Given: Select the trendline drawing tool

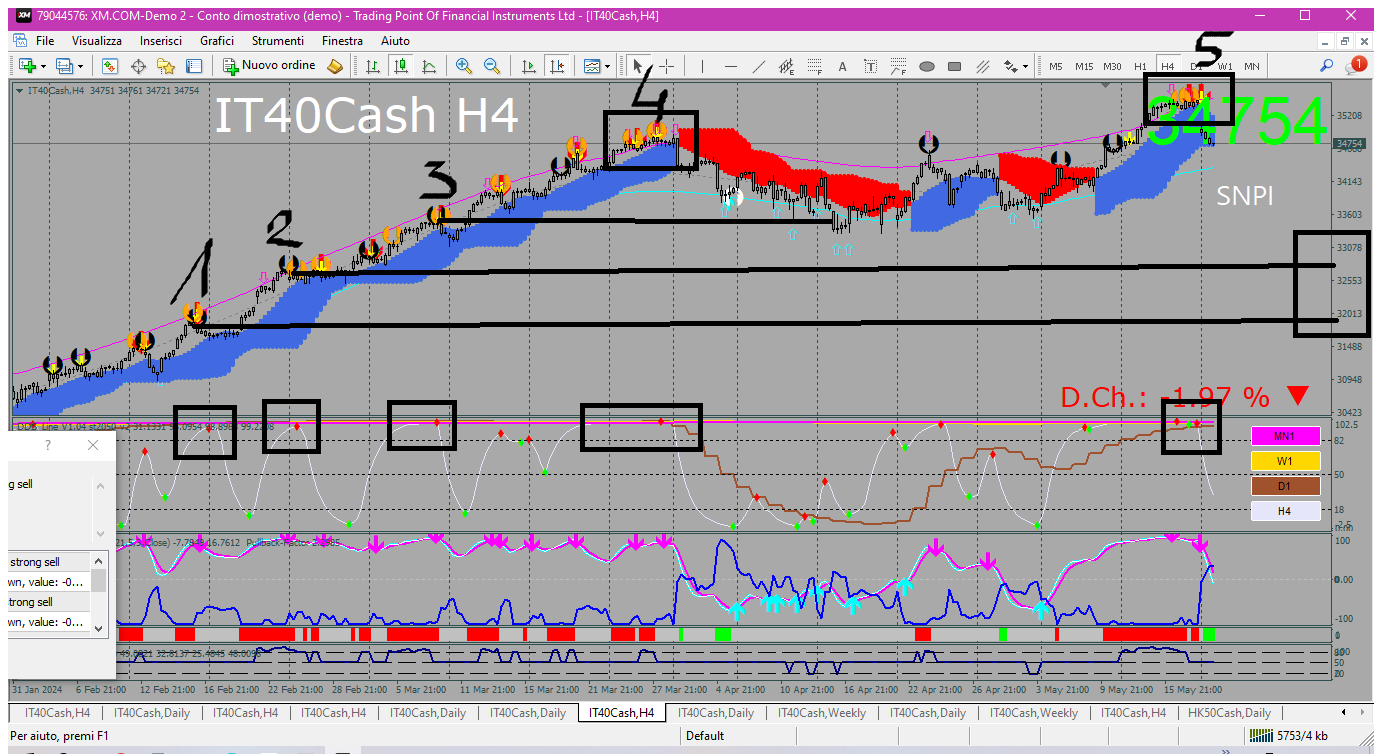Looking at the screenshot, I should click(x=759, y=66).
